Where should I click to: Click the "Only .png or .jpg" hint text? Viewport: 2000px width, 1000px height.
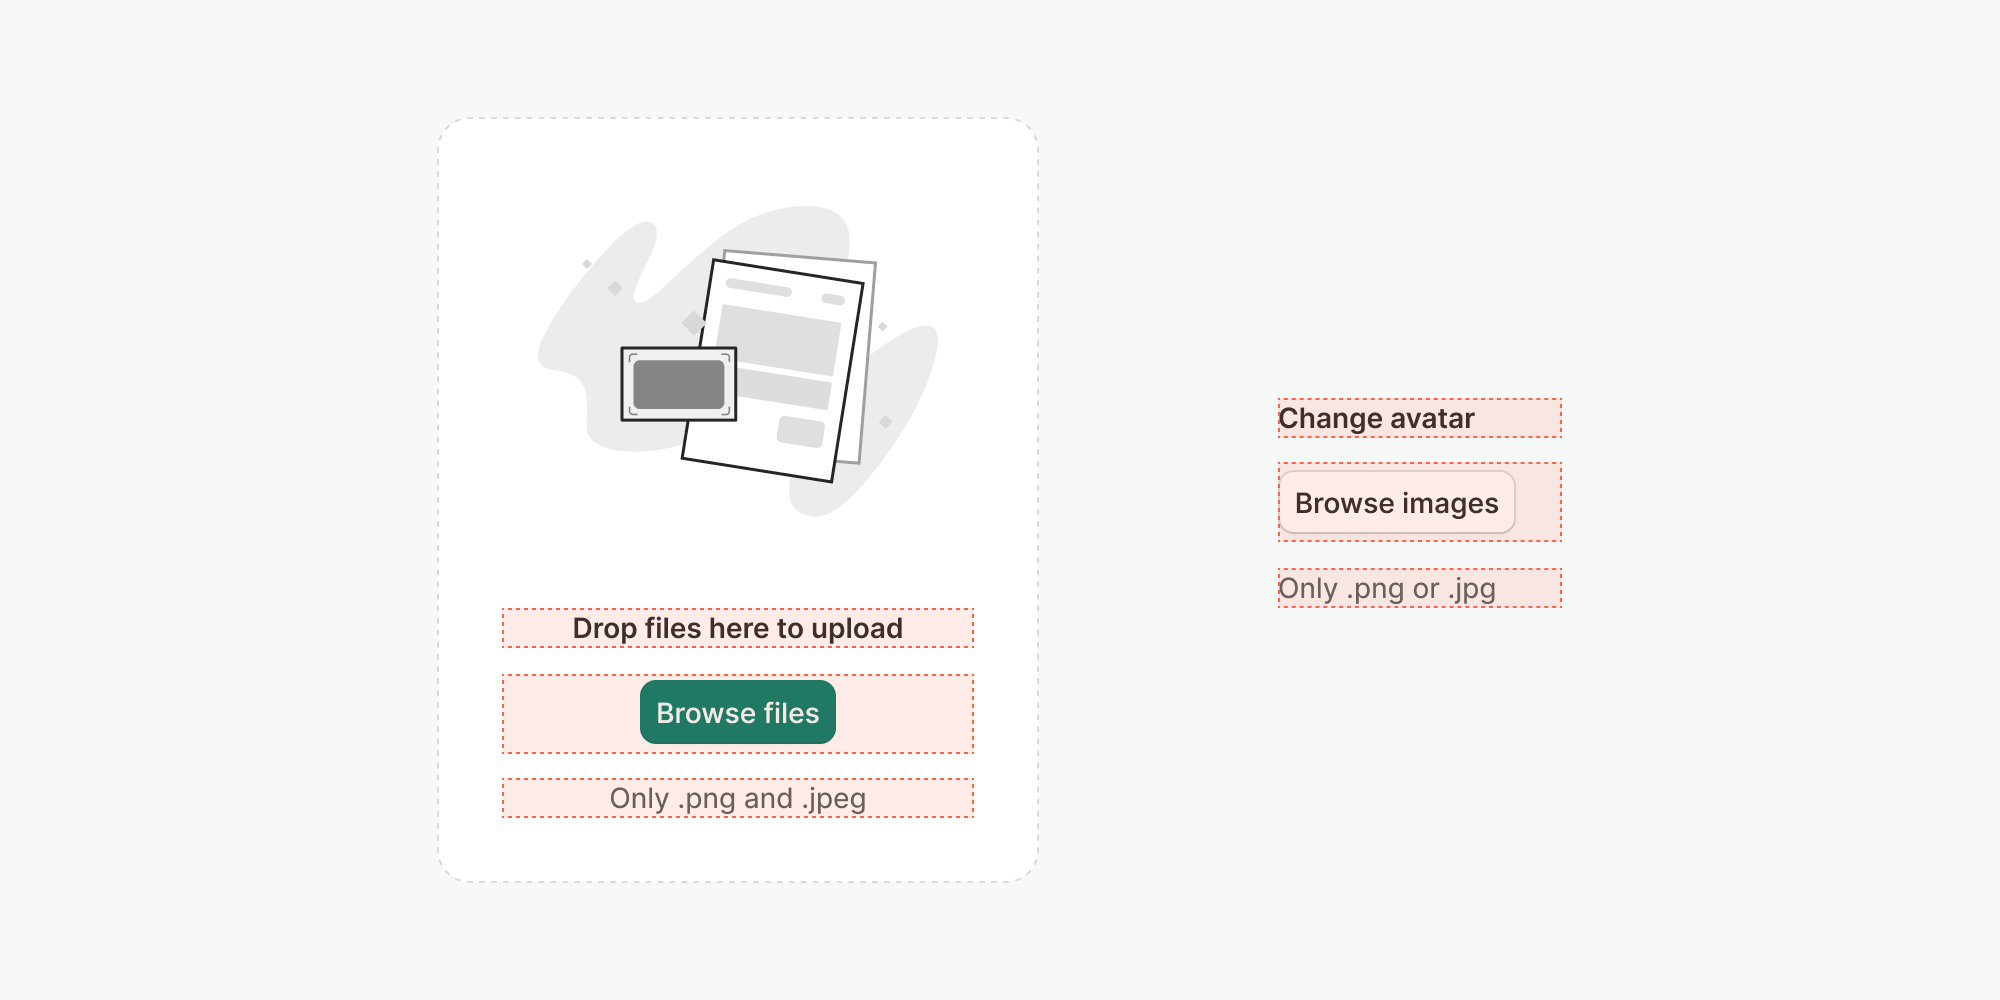point(1387,588)
